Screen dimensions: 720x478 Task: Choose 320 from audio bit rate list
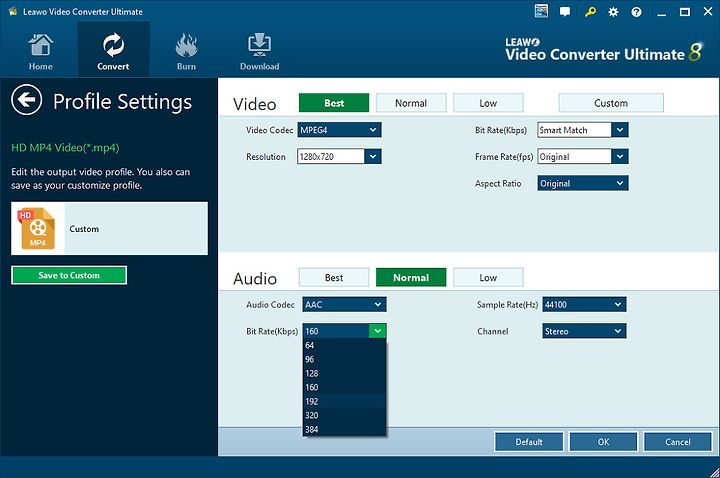click(344, 415)
